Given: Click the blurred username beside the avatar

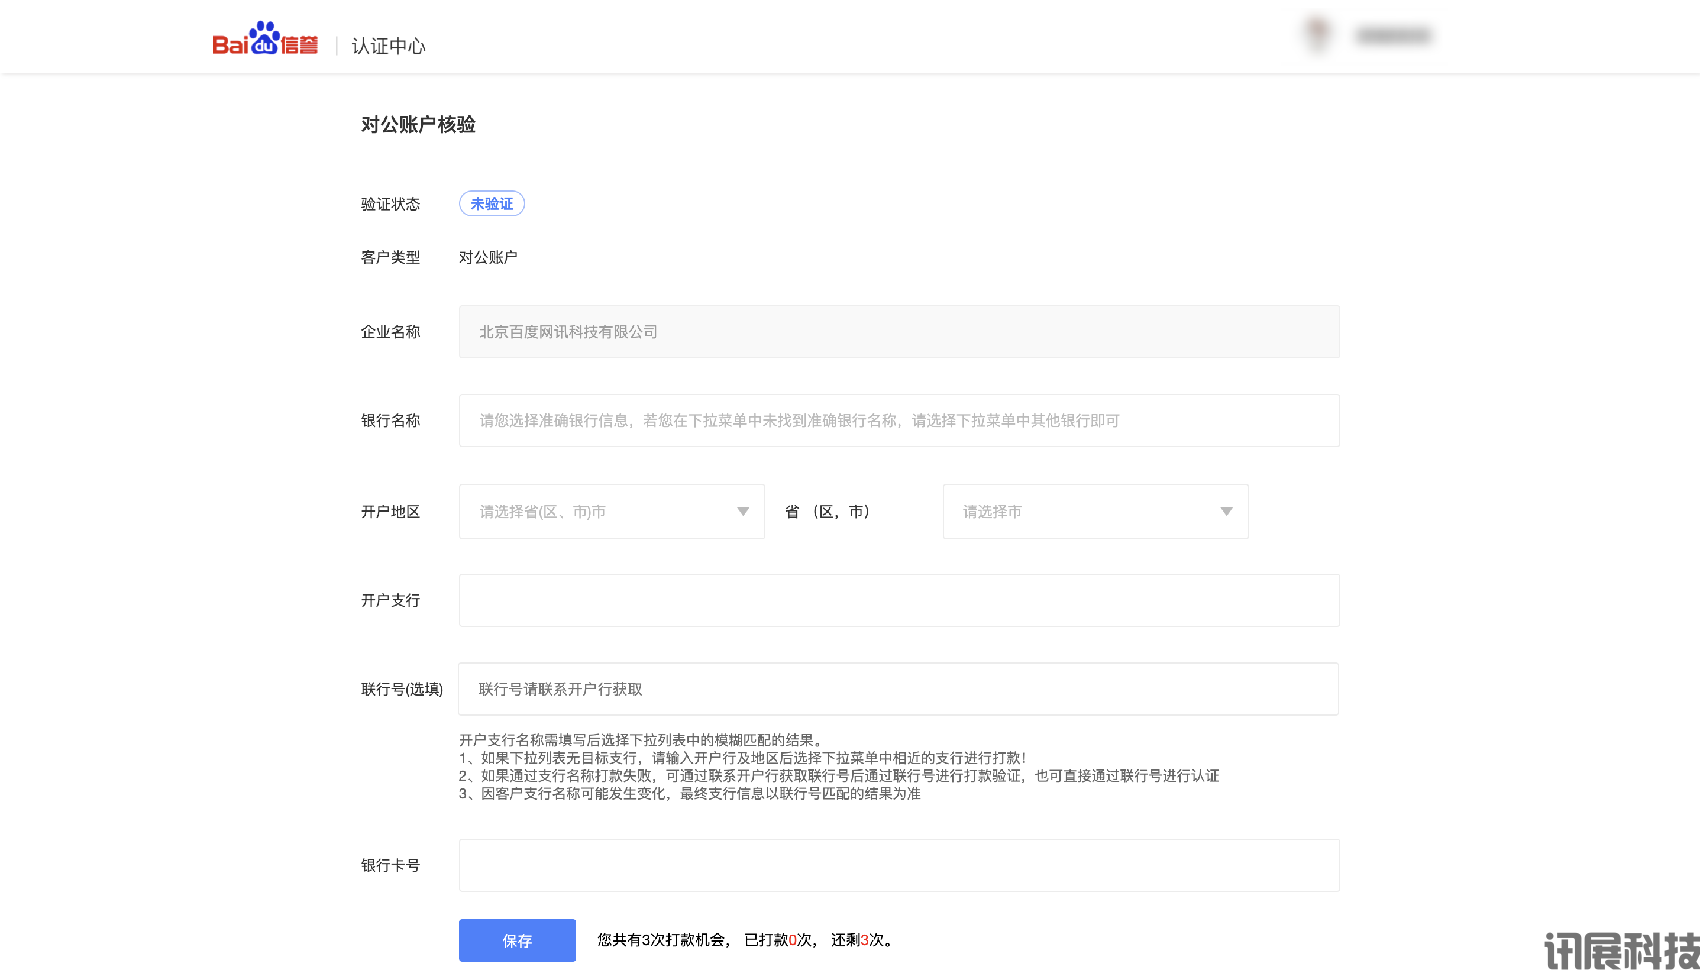Looking at the screenshot, I should point(1393,36).
